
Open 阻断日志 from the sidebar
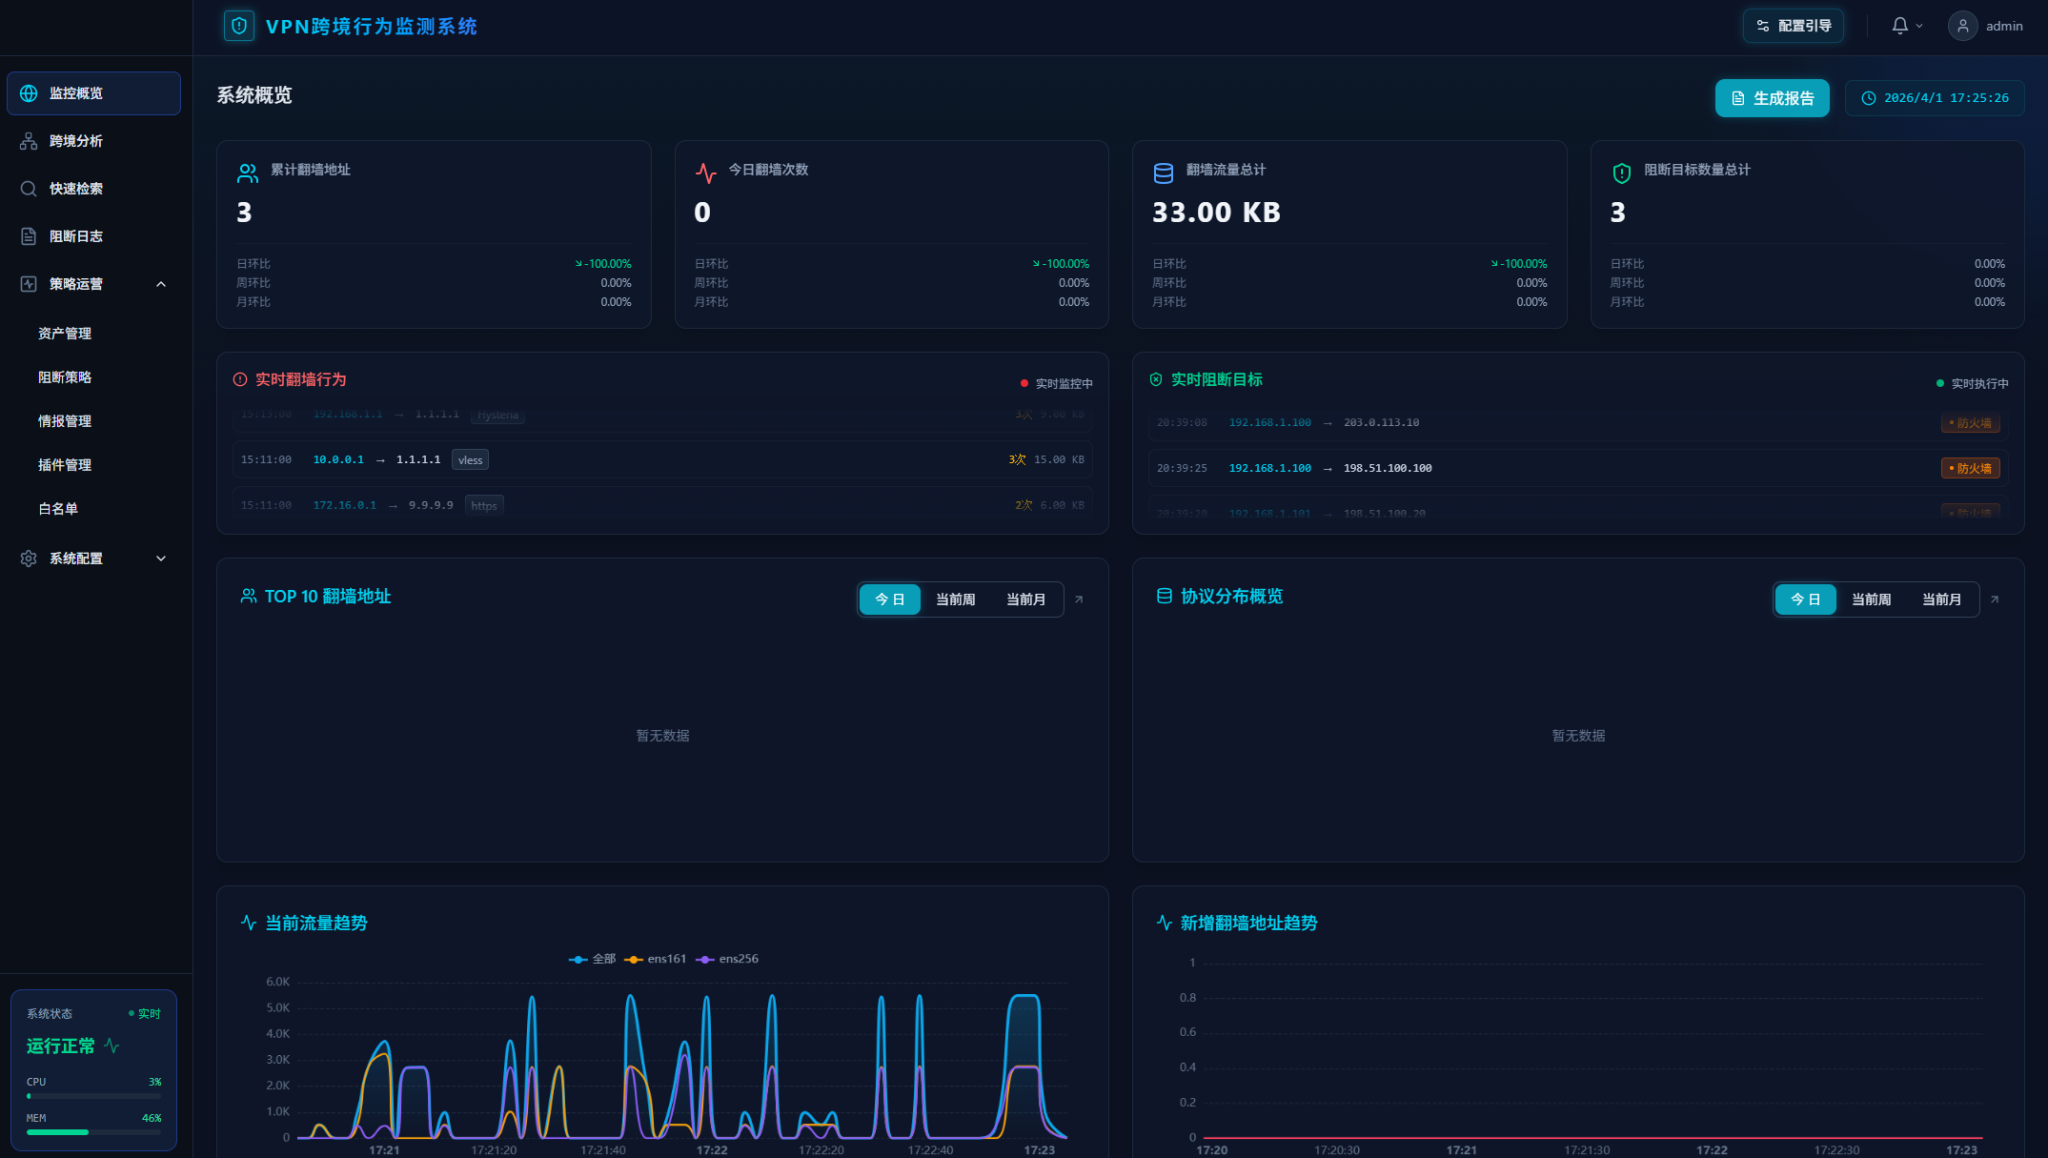[76, 237]
